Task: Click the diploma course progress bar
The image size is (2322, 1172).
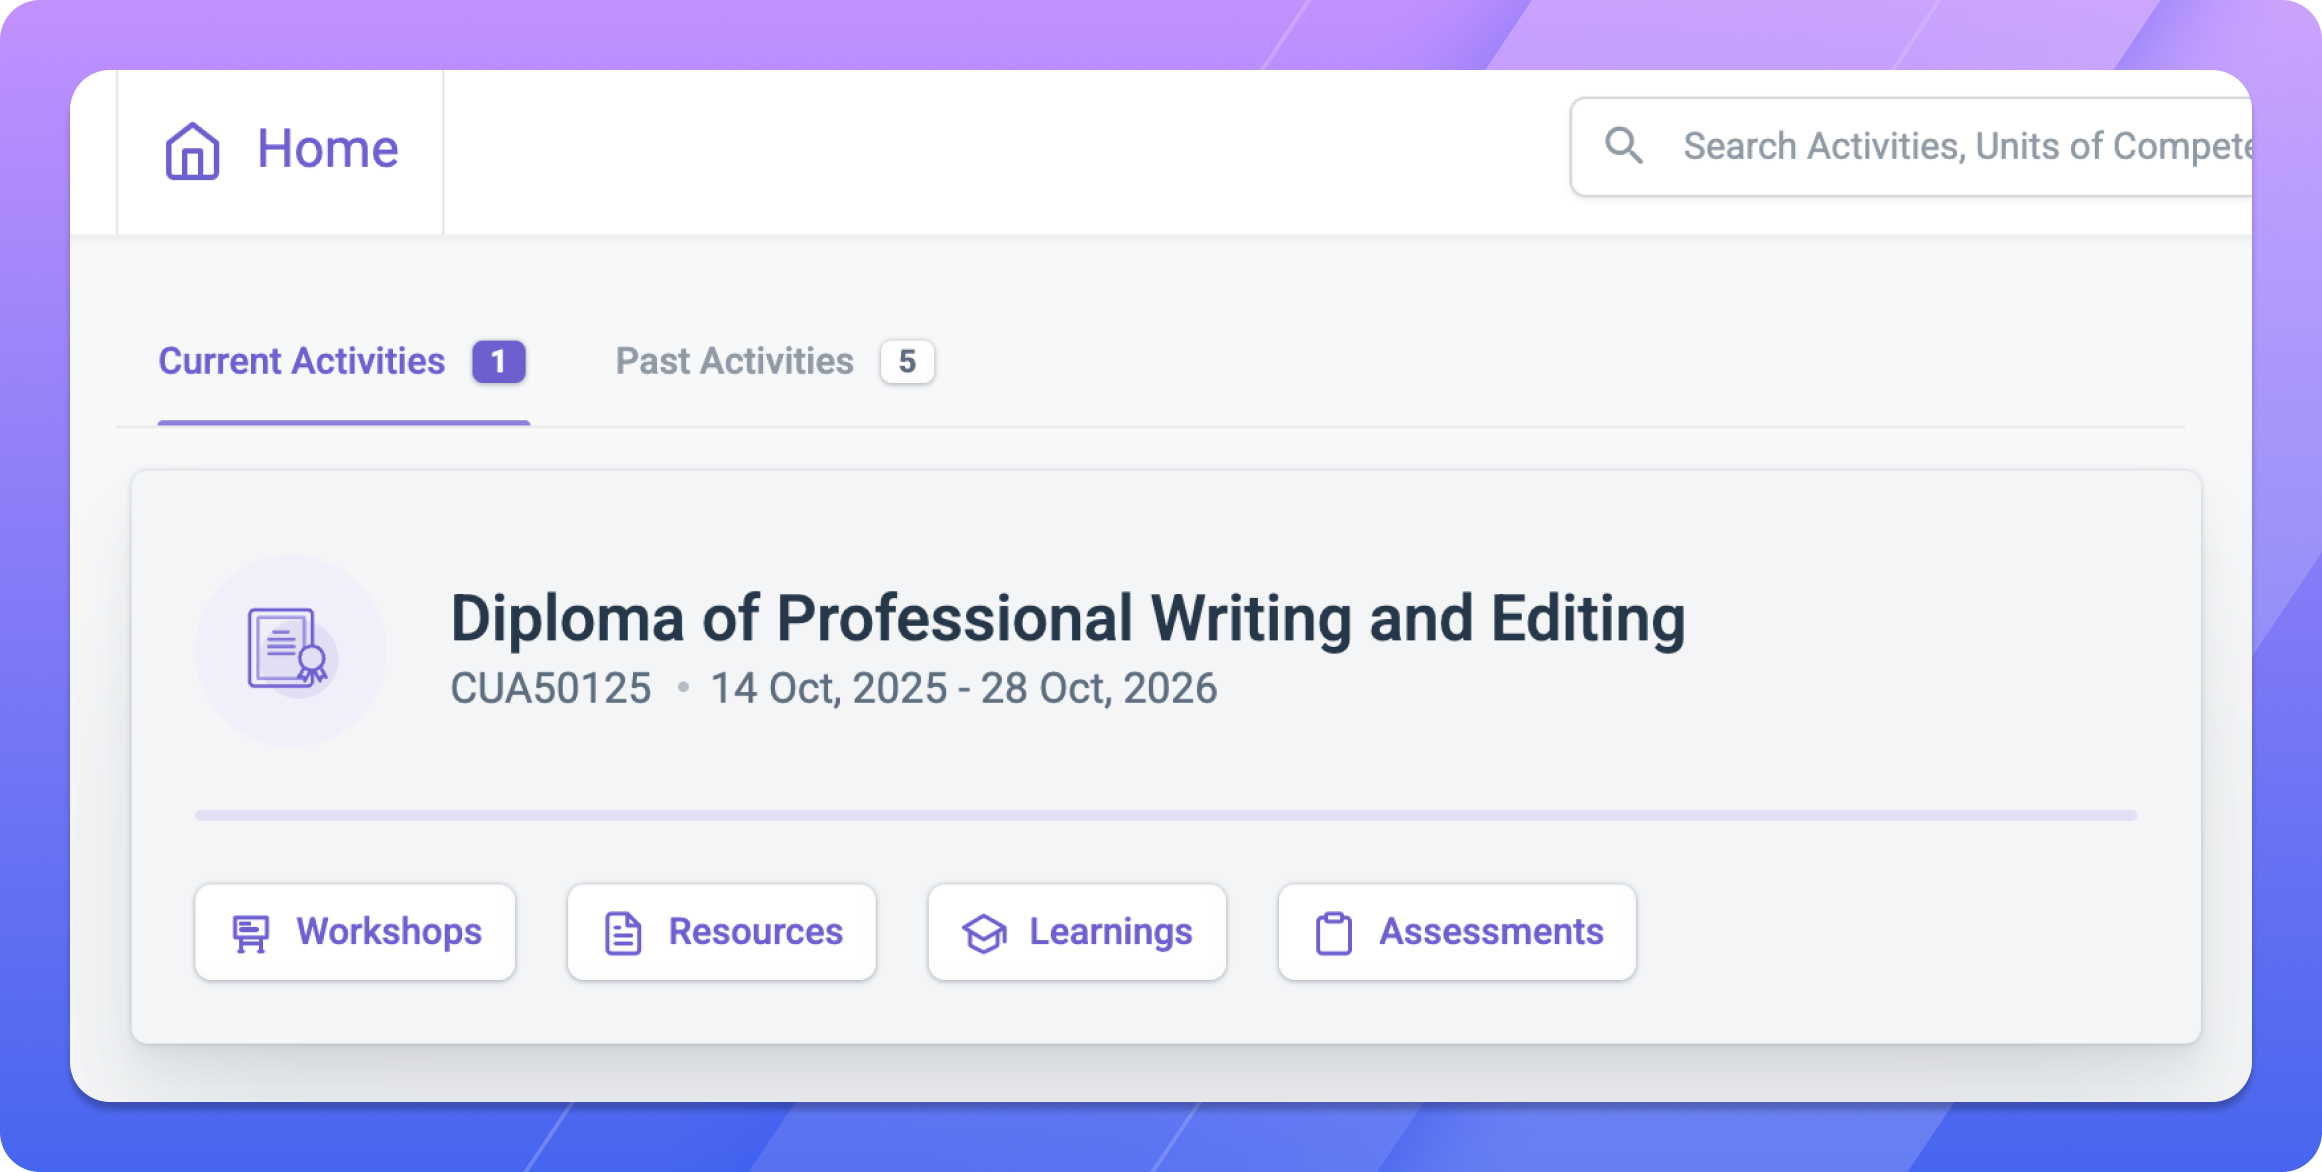Action: pyautogui.click(x=1166, y=816)
